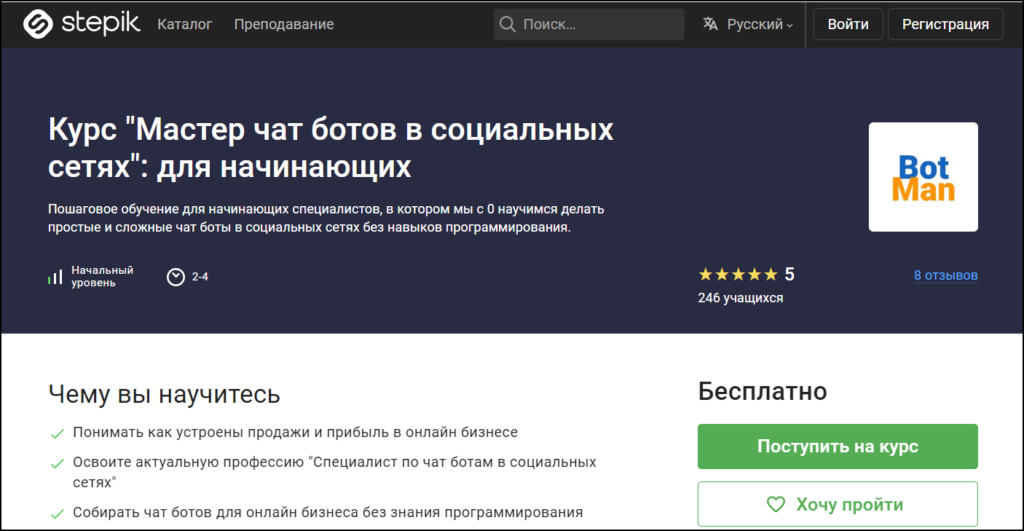The width and height of the screenshot is (1024, 531).
Task: Open the 8 отзывов reviews link
Action: 945,275
